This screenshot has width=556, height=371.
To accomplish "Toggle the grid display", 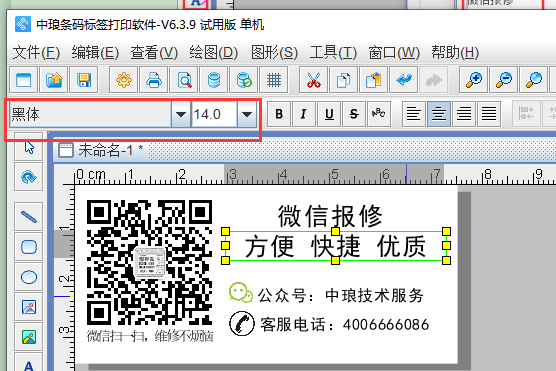I will point(274,80).
